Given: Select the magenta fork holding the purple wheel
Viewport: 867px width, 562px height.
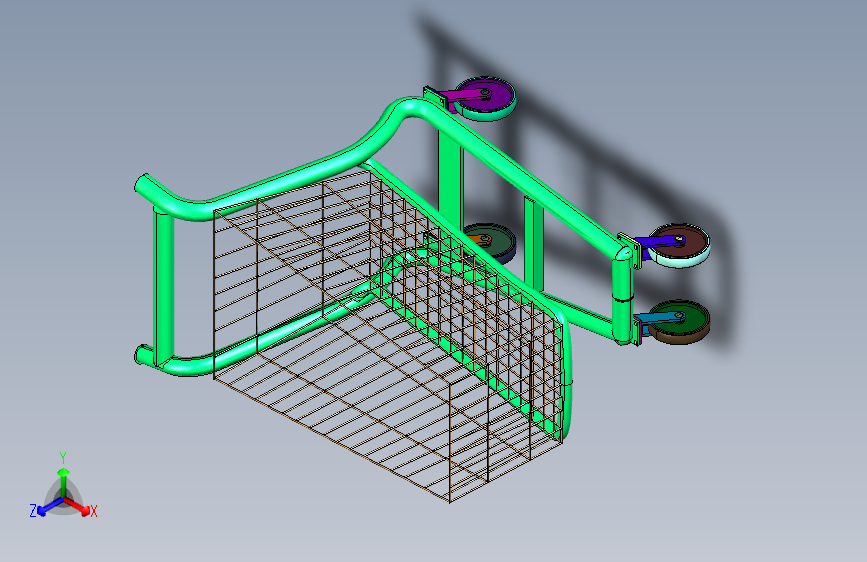Looking at the screenshot, I should 463,98.
